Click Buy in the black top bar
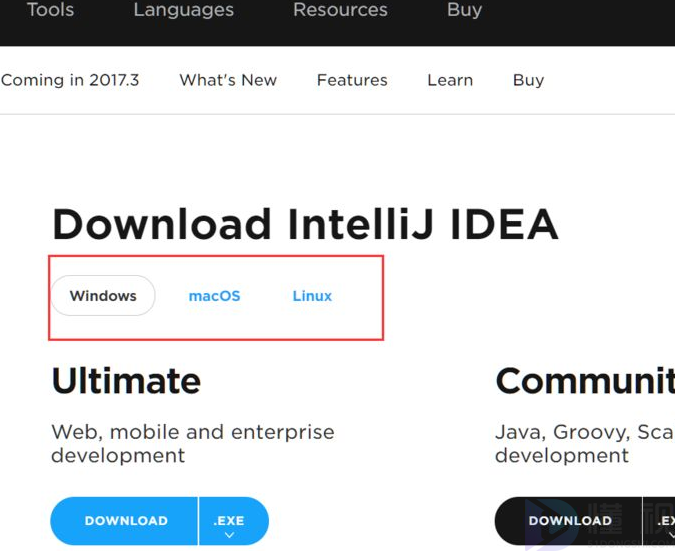The height and width of the screenshot is (551, 675). point(464,9)
